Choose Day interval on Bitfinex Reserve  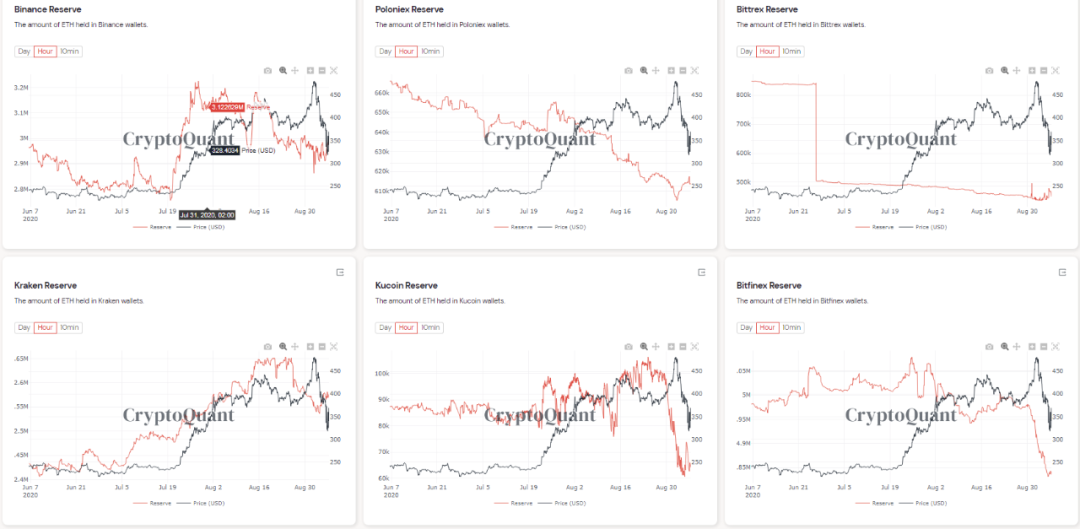pyautogui.click(x=746, y=327)
